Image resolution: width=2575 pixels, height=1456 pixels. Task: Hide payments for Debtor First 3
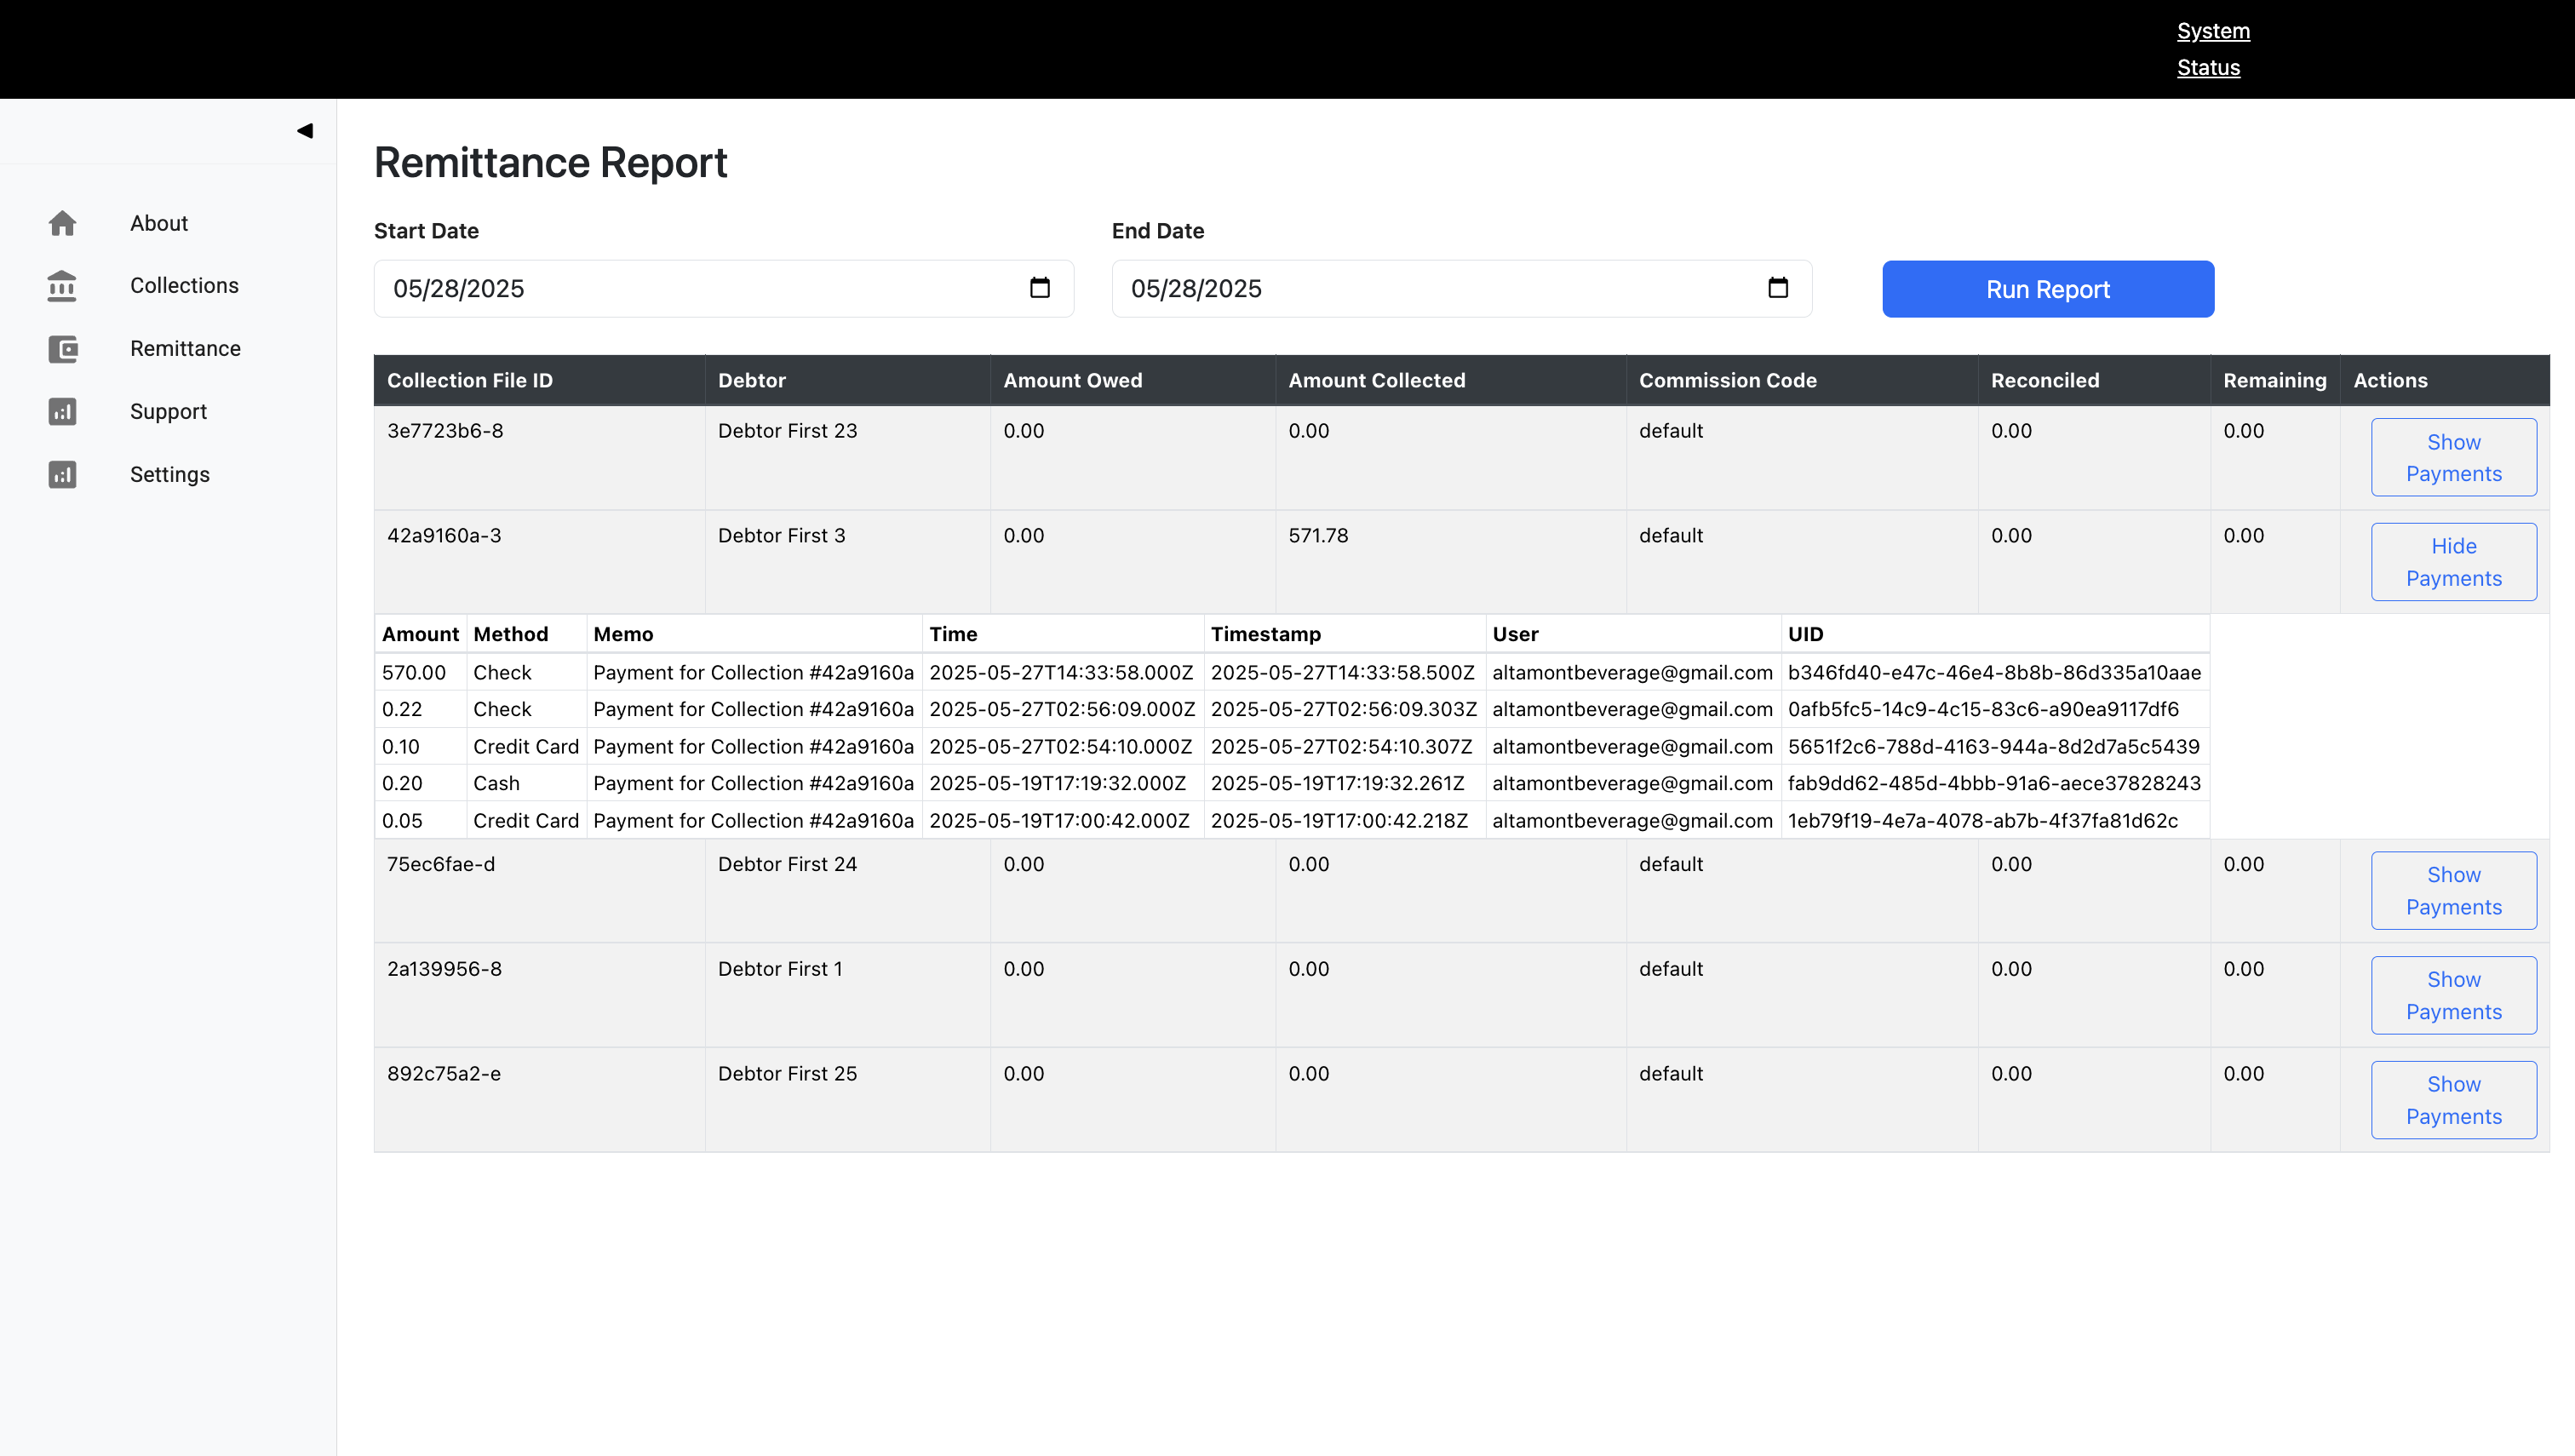(x=2453, y=562)
